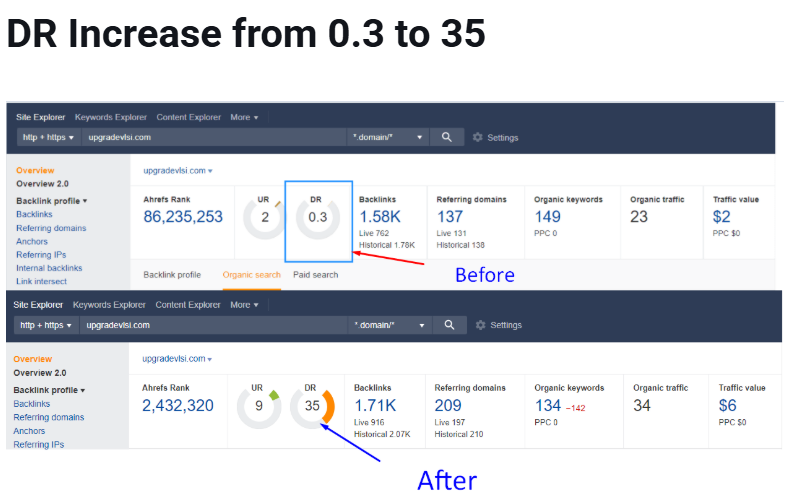800x500 pixels.
Task: Click the Backlinks value 1.58K
Action: (x=380, y=217)
